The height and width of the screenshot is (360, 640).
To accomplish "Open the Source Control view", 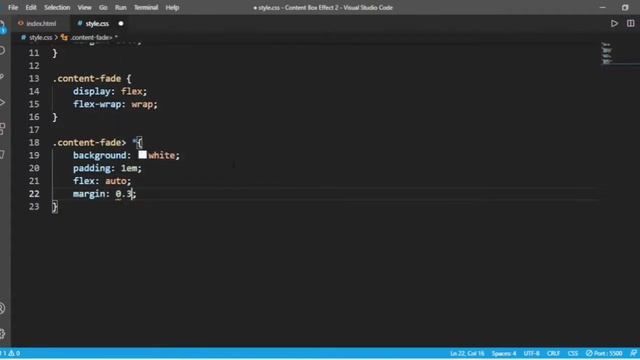I will 2,76.
